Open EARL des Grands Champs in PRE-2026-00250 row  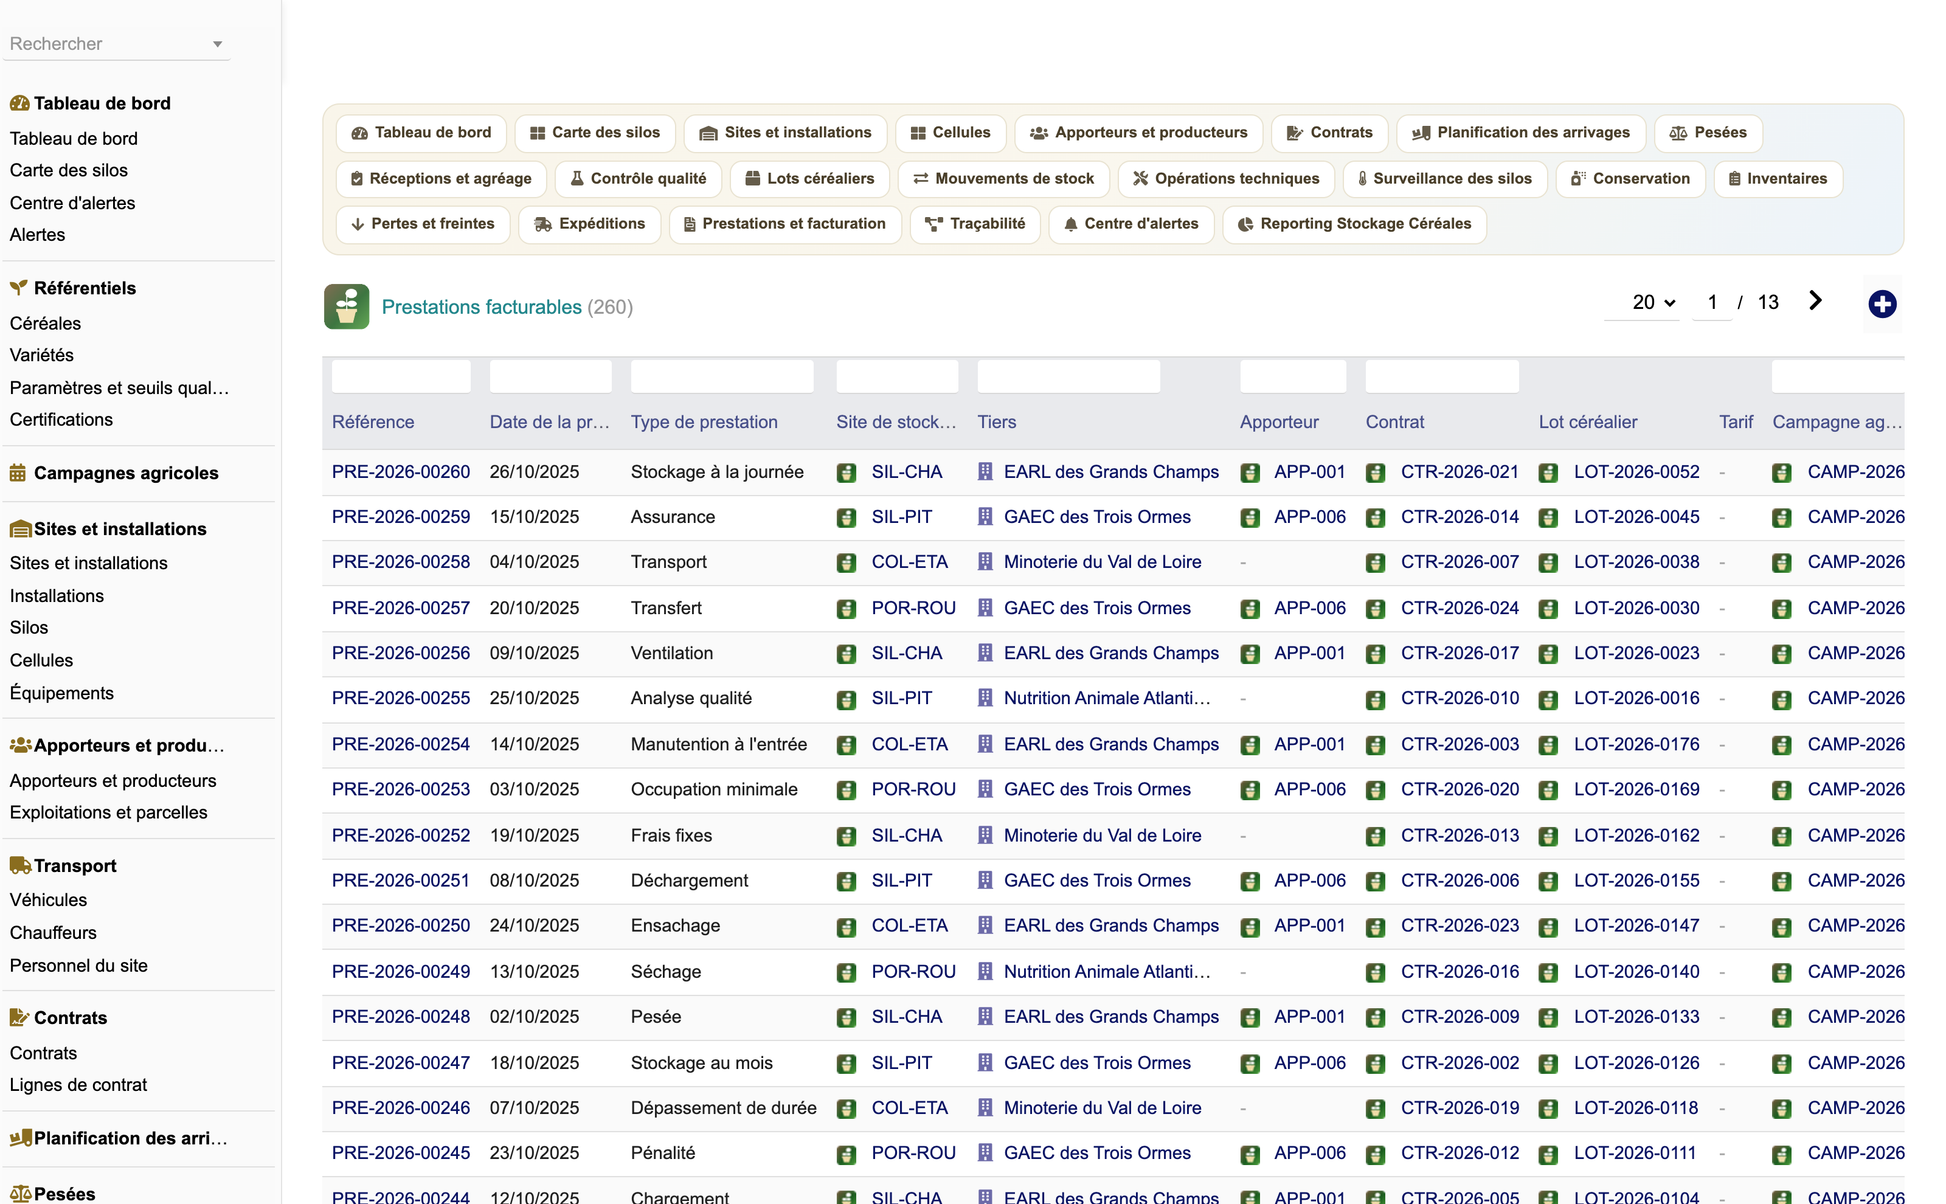click(x=1111, y=926)
